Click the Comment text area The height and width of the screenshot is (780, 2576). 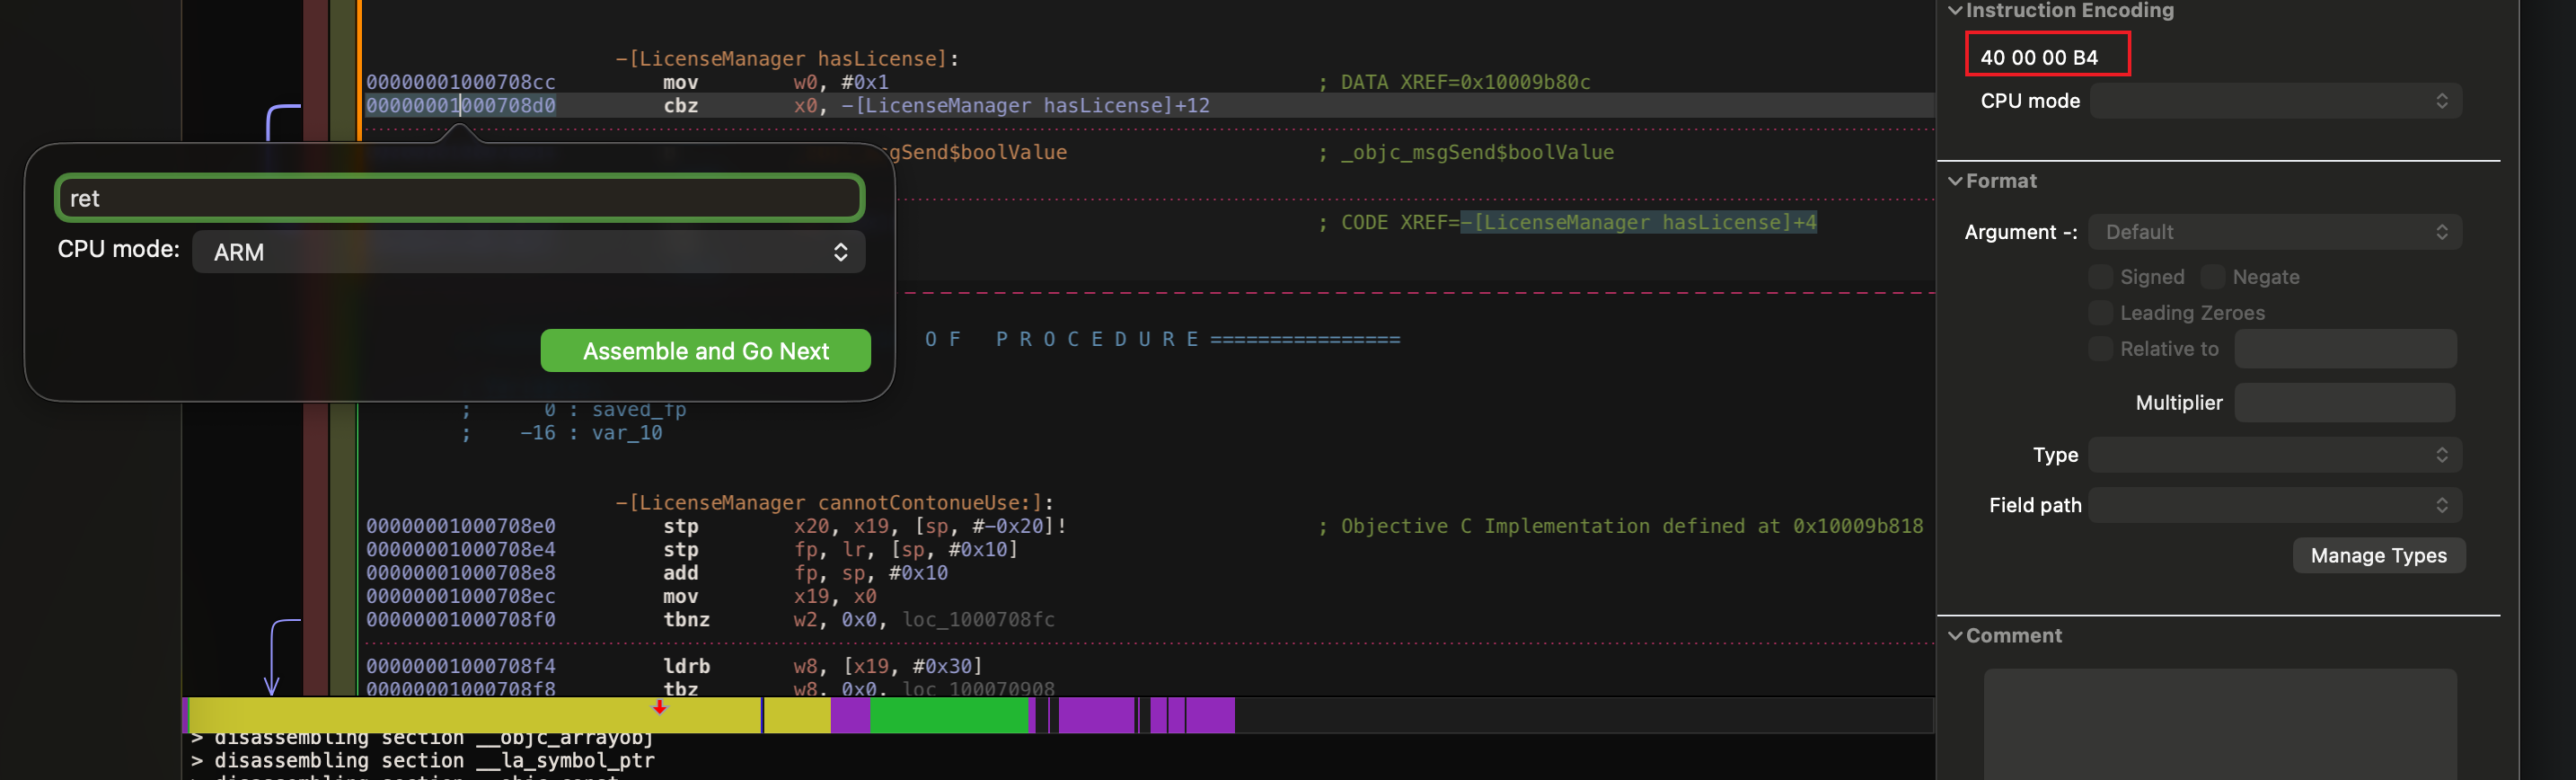2220,724
